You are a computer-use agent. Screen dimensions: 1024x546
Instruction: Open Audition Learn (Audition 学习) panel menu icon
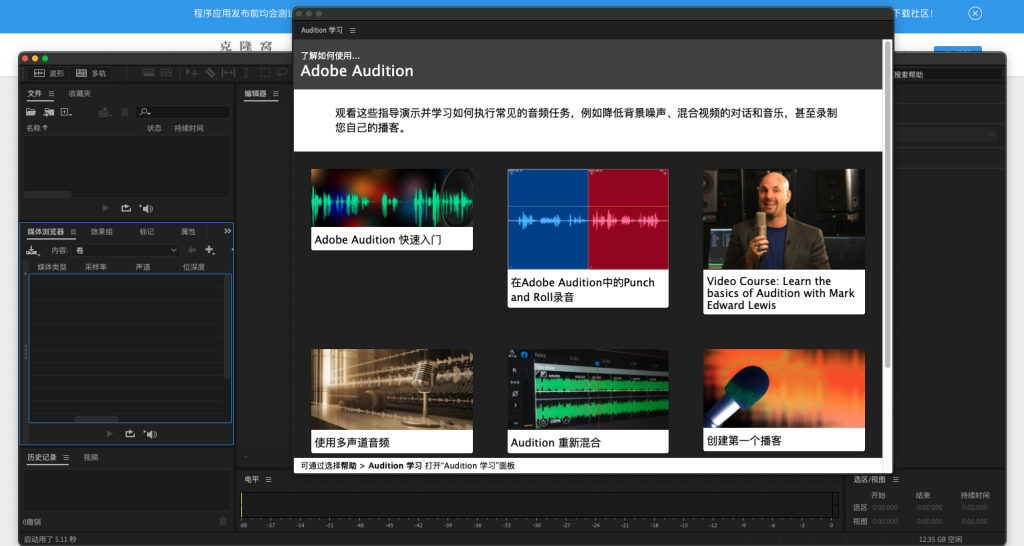353,31
